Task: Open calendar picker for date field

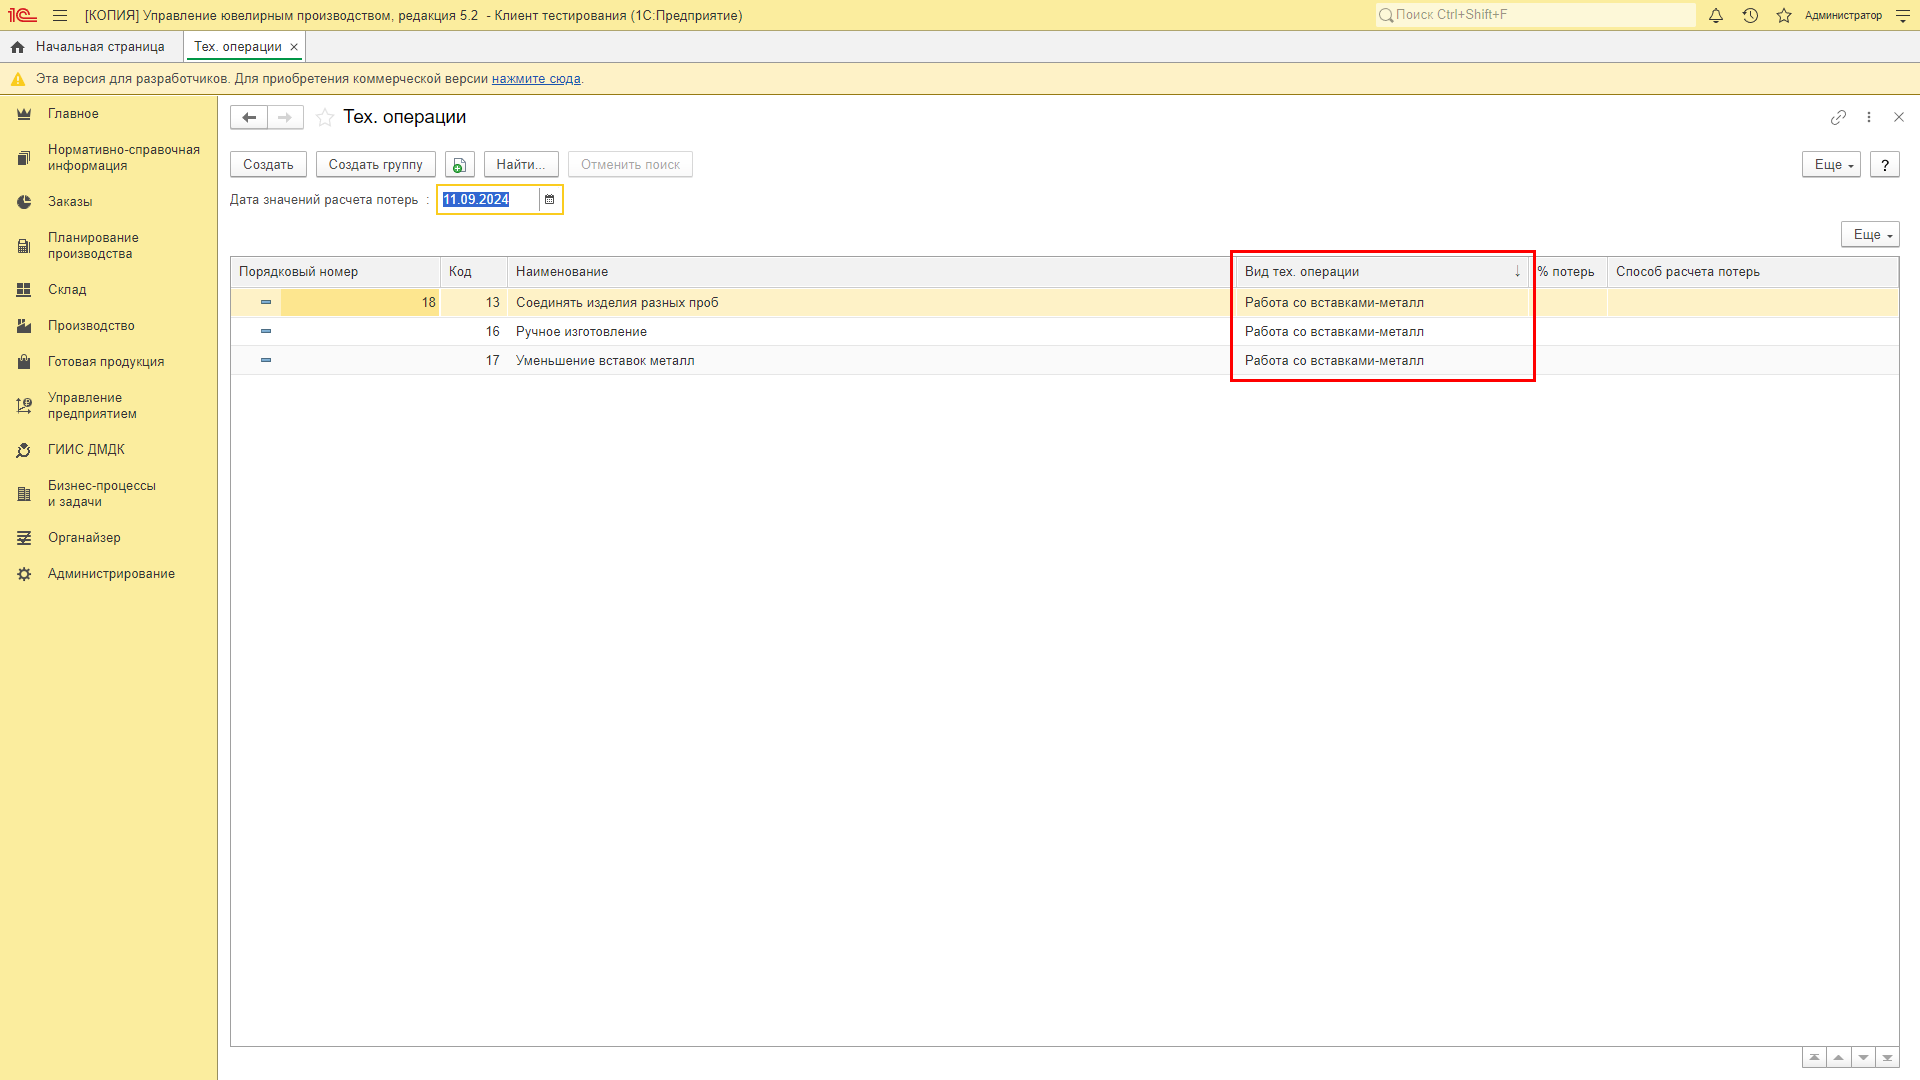Action: pyautogui.click(x=549, y=199)
